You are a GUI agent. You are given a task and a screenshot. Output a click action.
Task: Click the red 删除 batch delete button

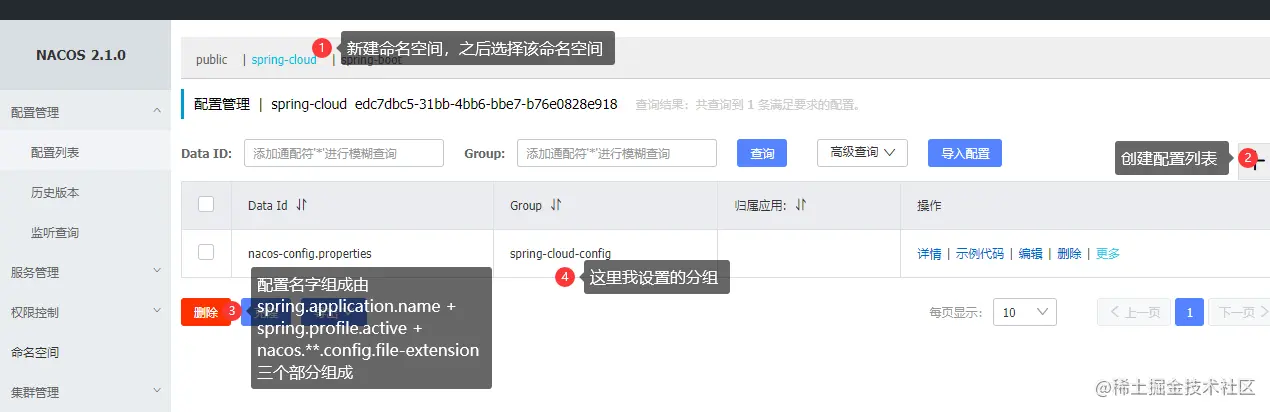pos(206,312)
